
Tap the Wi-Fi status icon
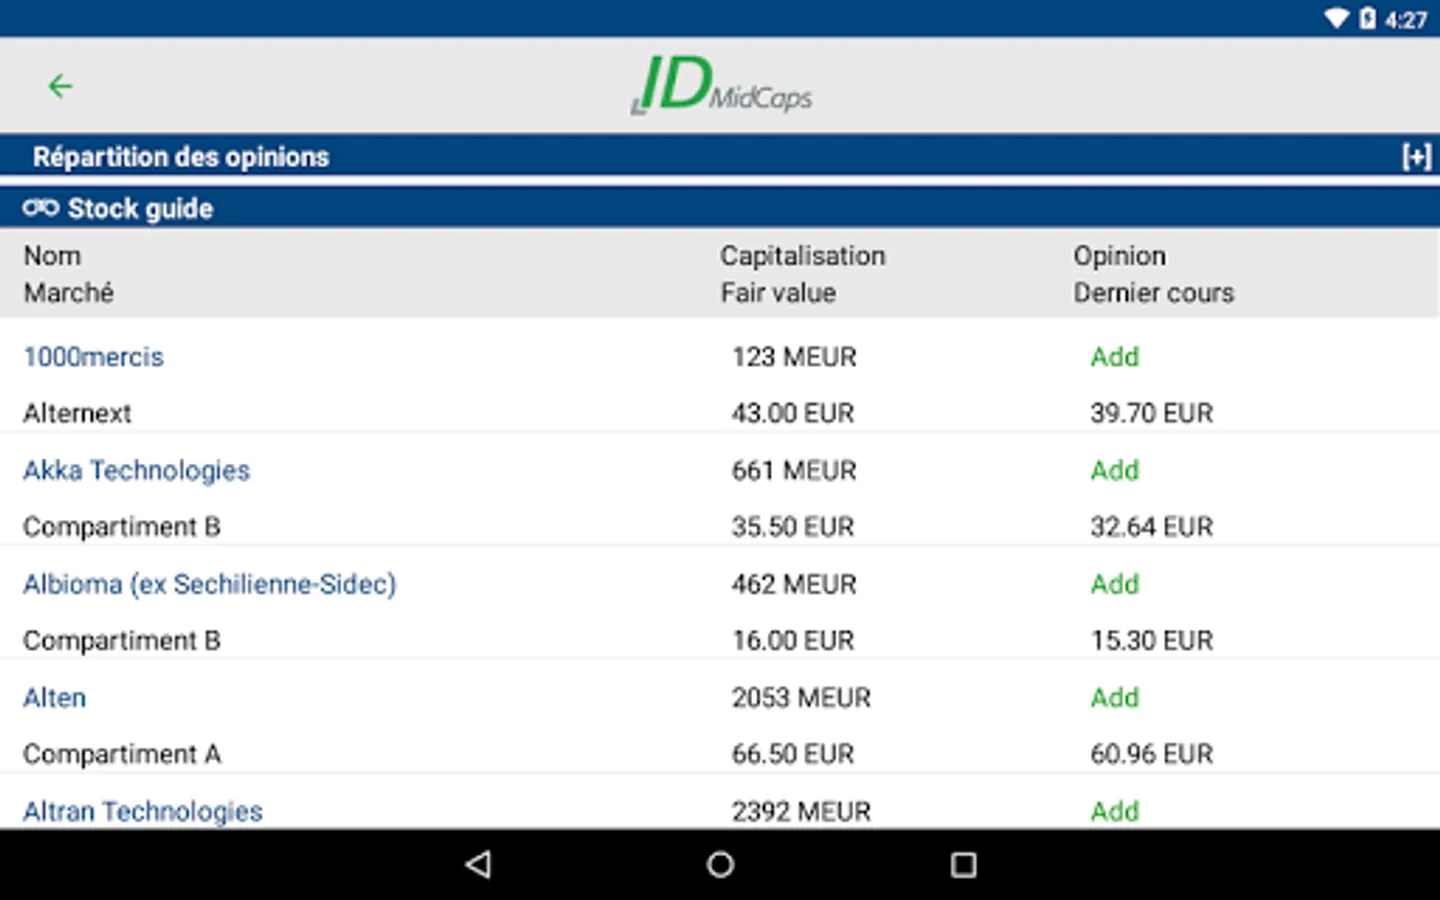(1337, 18)
